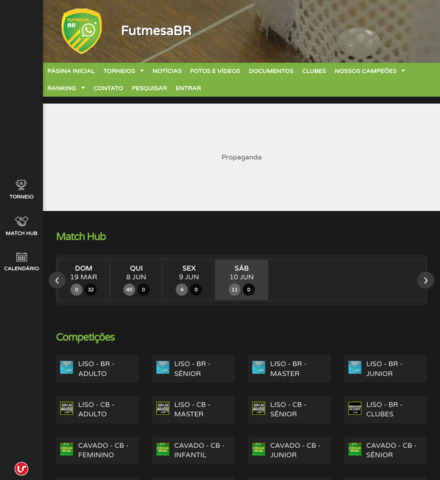
Task: Click the gray 40 count badge under 8 JUN
Action: pos(129,289)
